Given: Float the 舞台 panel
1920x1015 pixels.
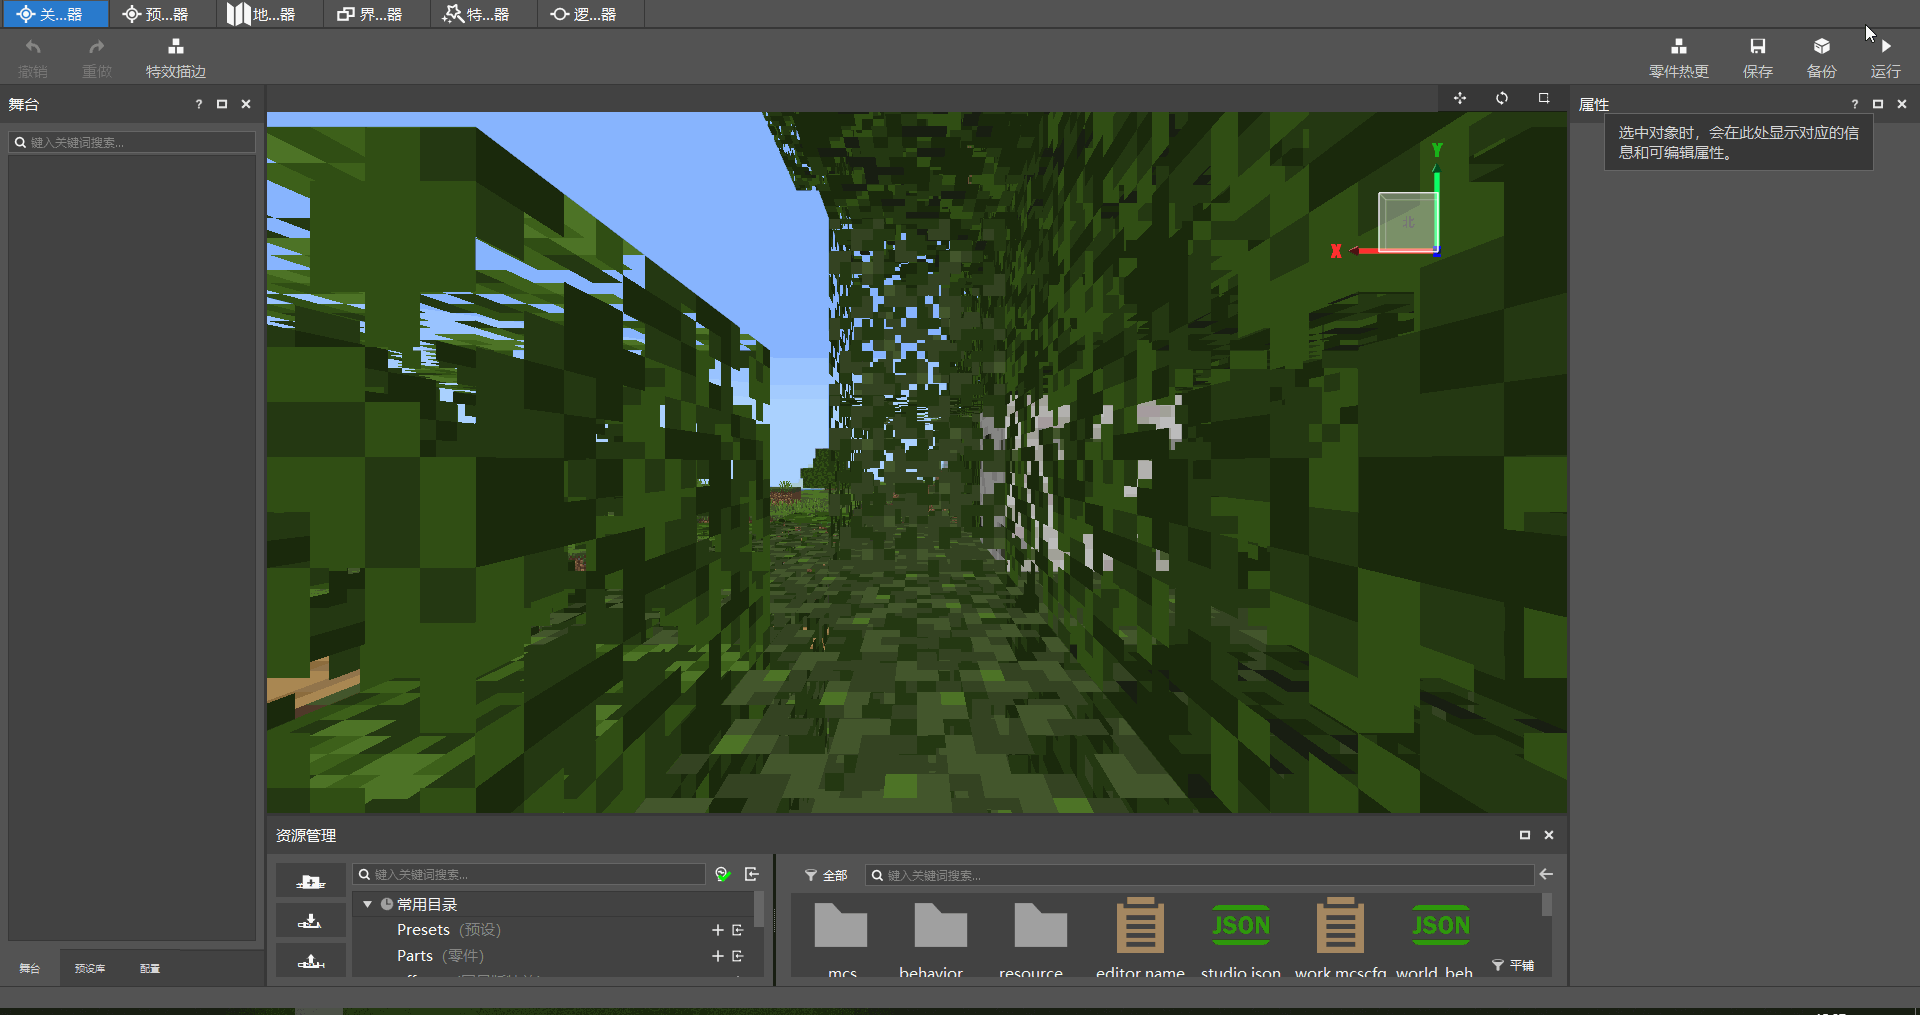Looking at the screenshot, I should (x=222, y=104).
